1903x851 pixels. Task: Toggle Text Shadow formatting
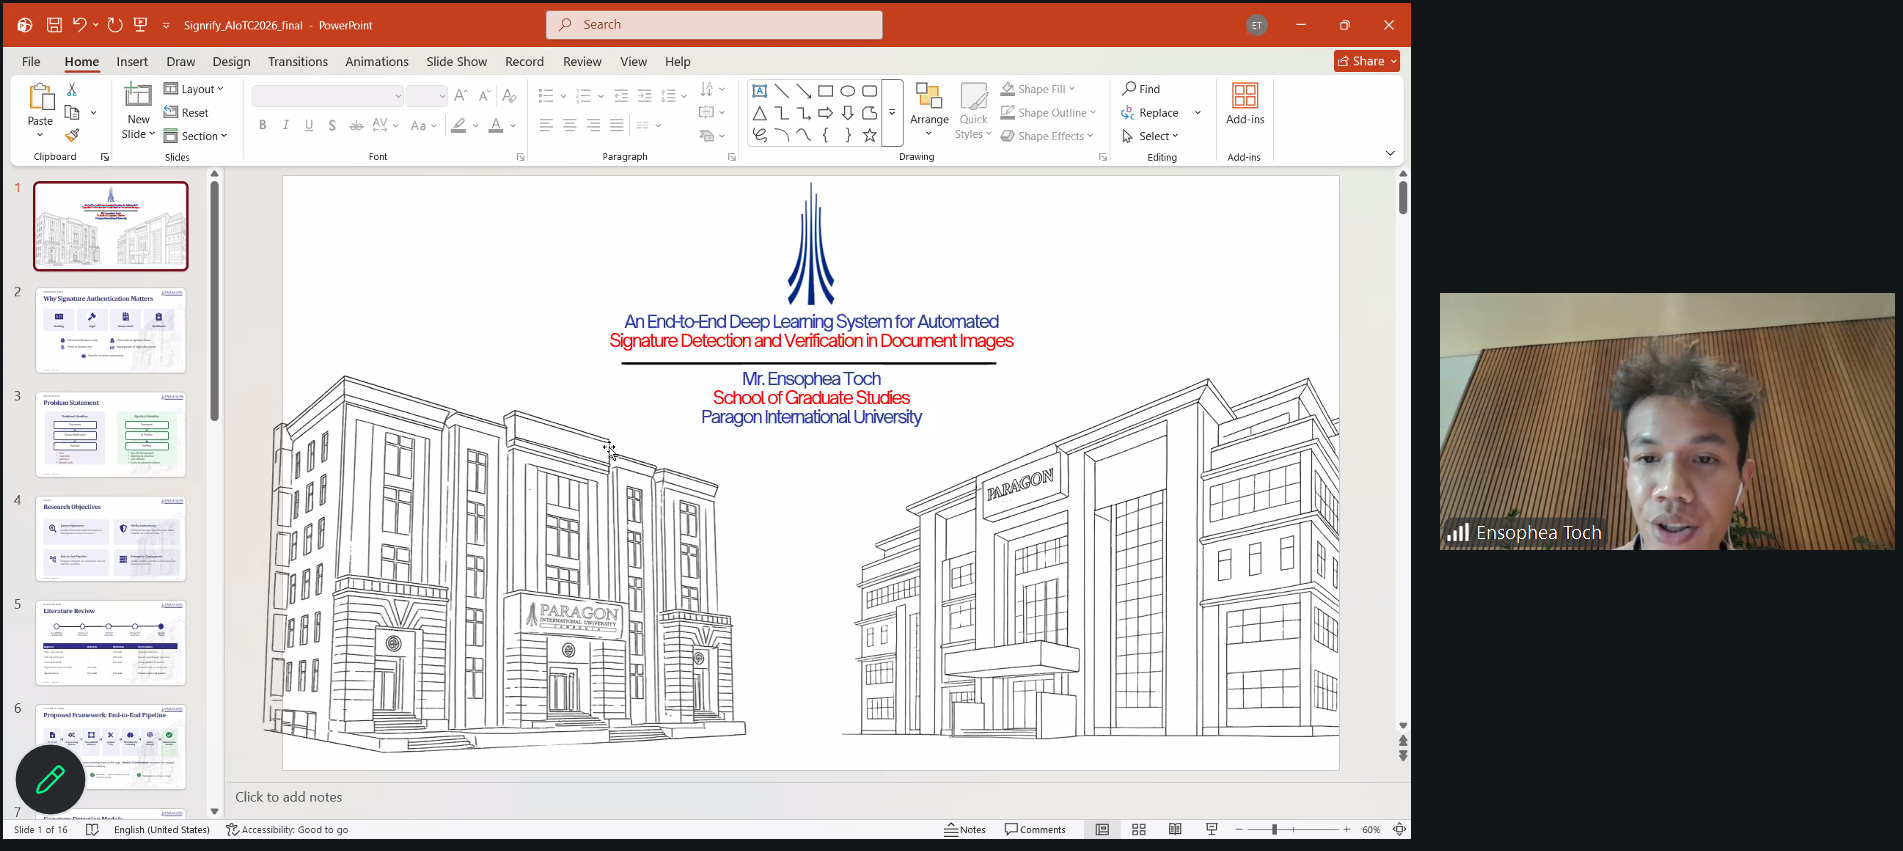332,125
